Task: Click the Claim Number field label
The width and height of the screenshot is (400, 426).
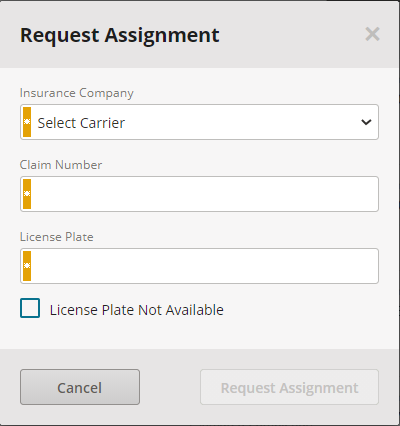Action: pos(61,165)
